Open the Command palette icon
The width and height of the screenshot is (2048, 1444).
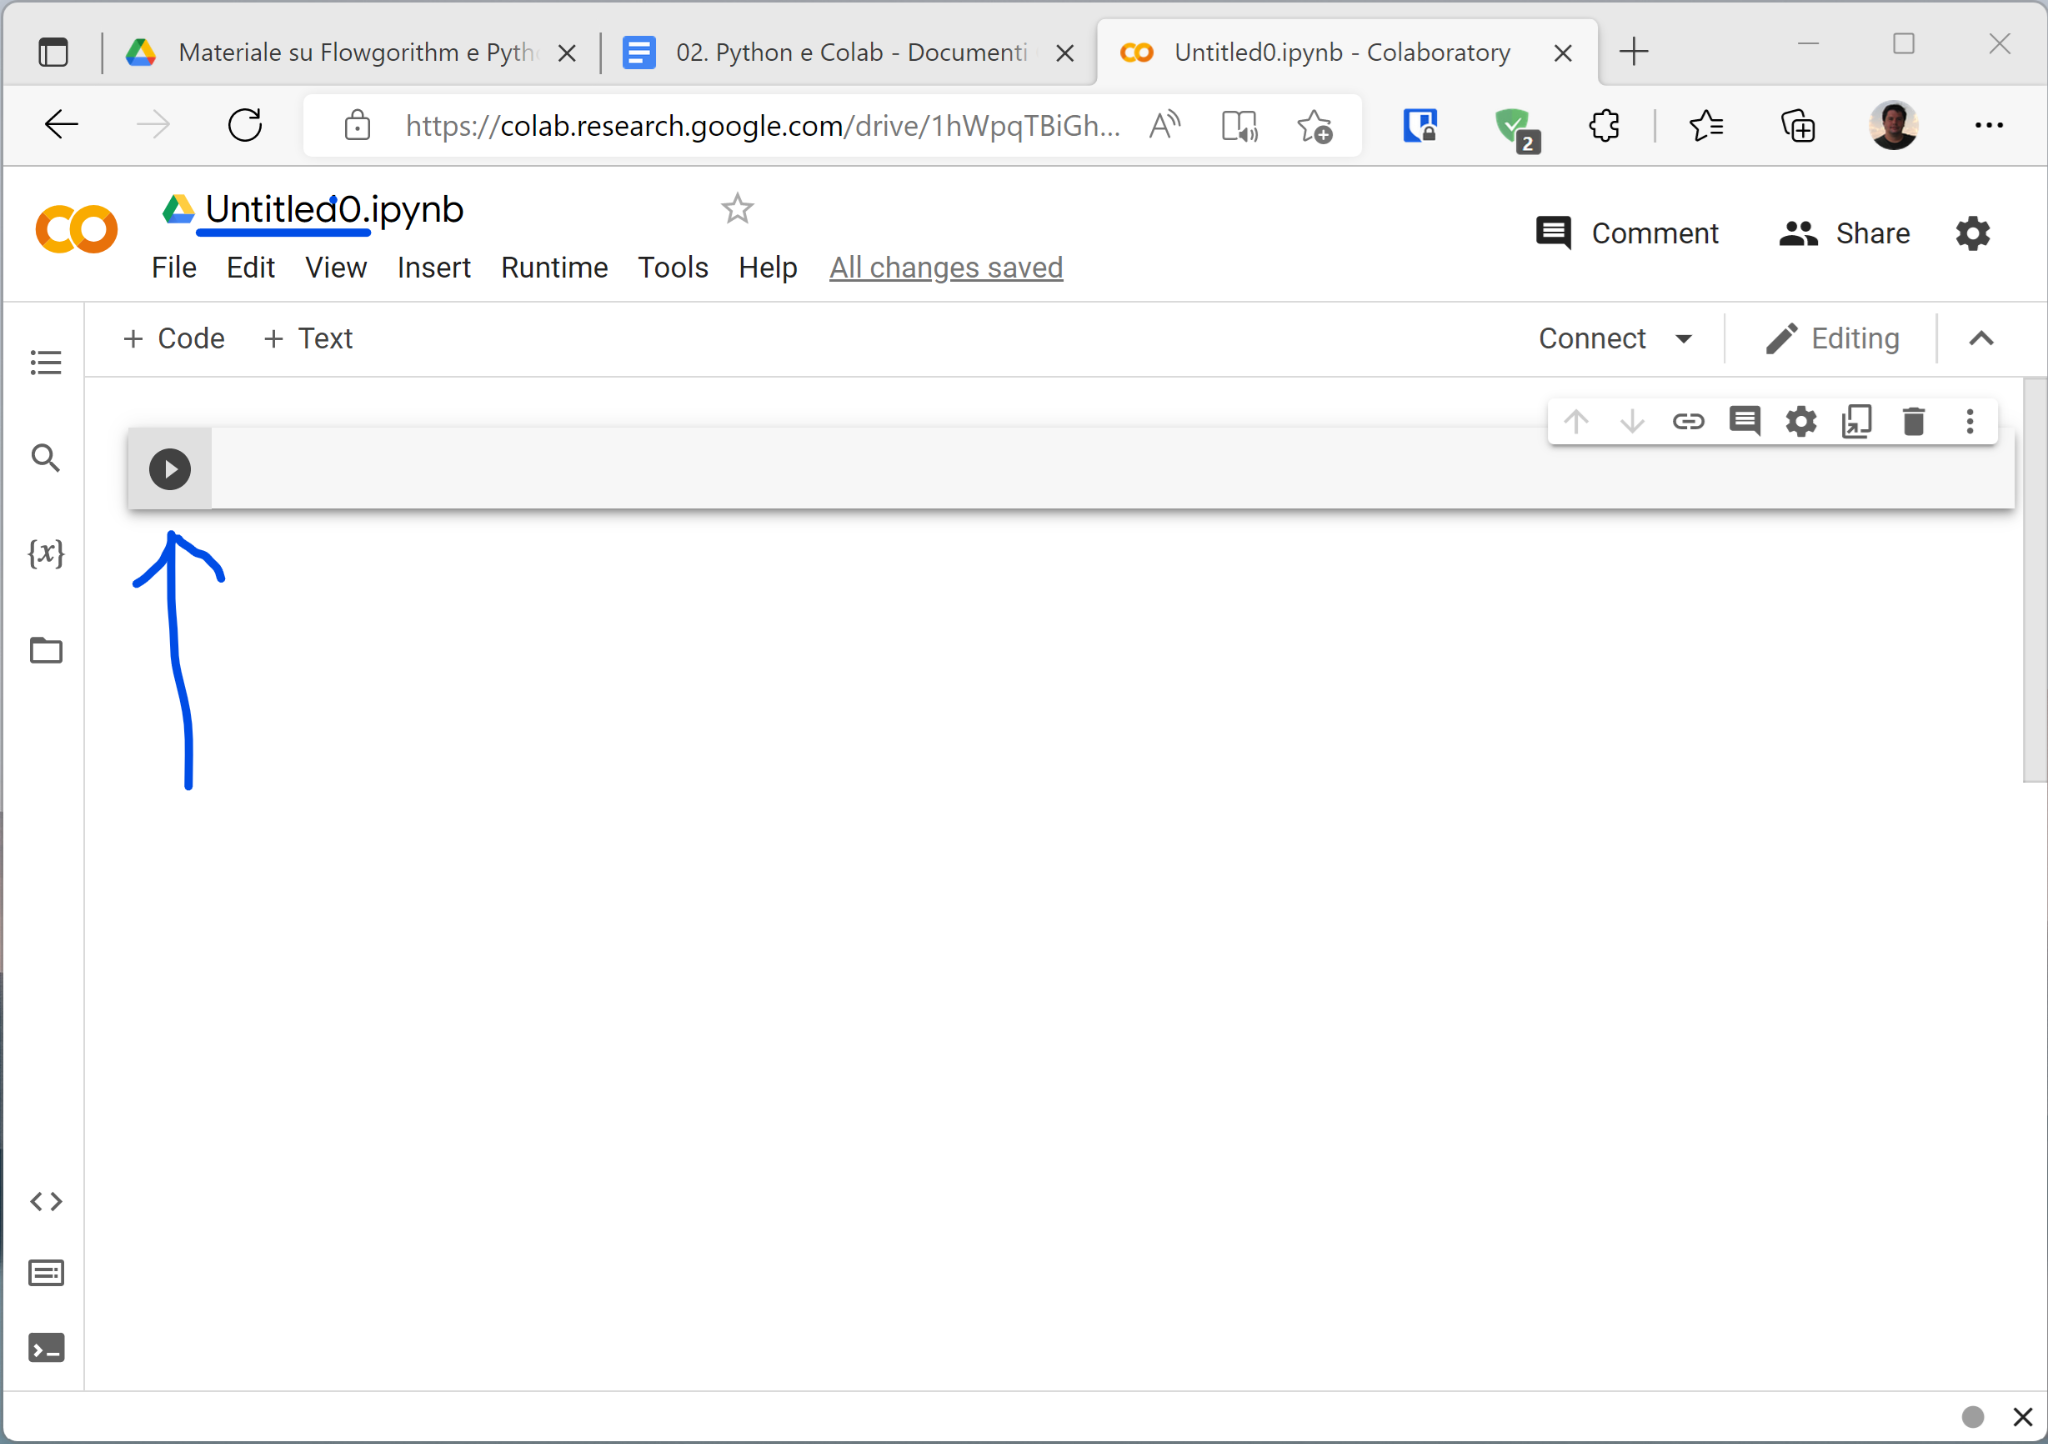tap(46, 1273)
